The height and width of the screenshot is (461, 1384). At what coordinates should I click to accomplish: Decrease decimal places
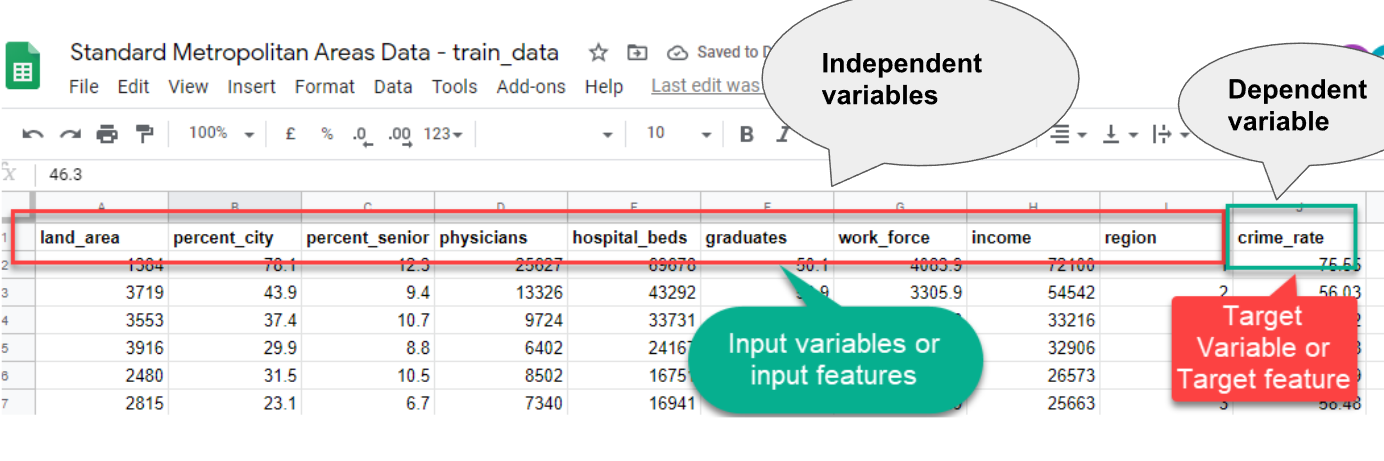362,135
